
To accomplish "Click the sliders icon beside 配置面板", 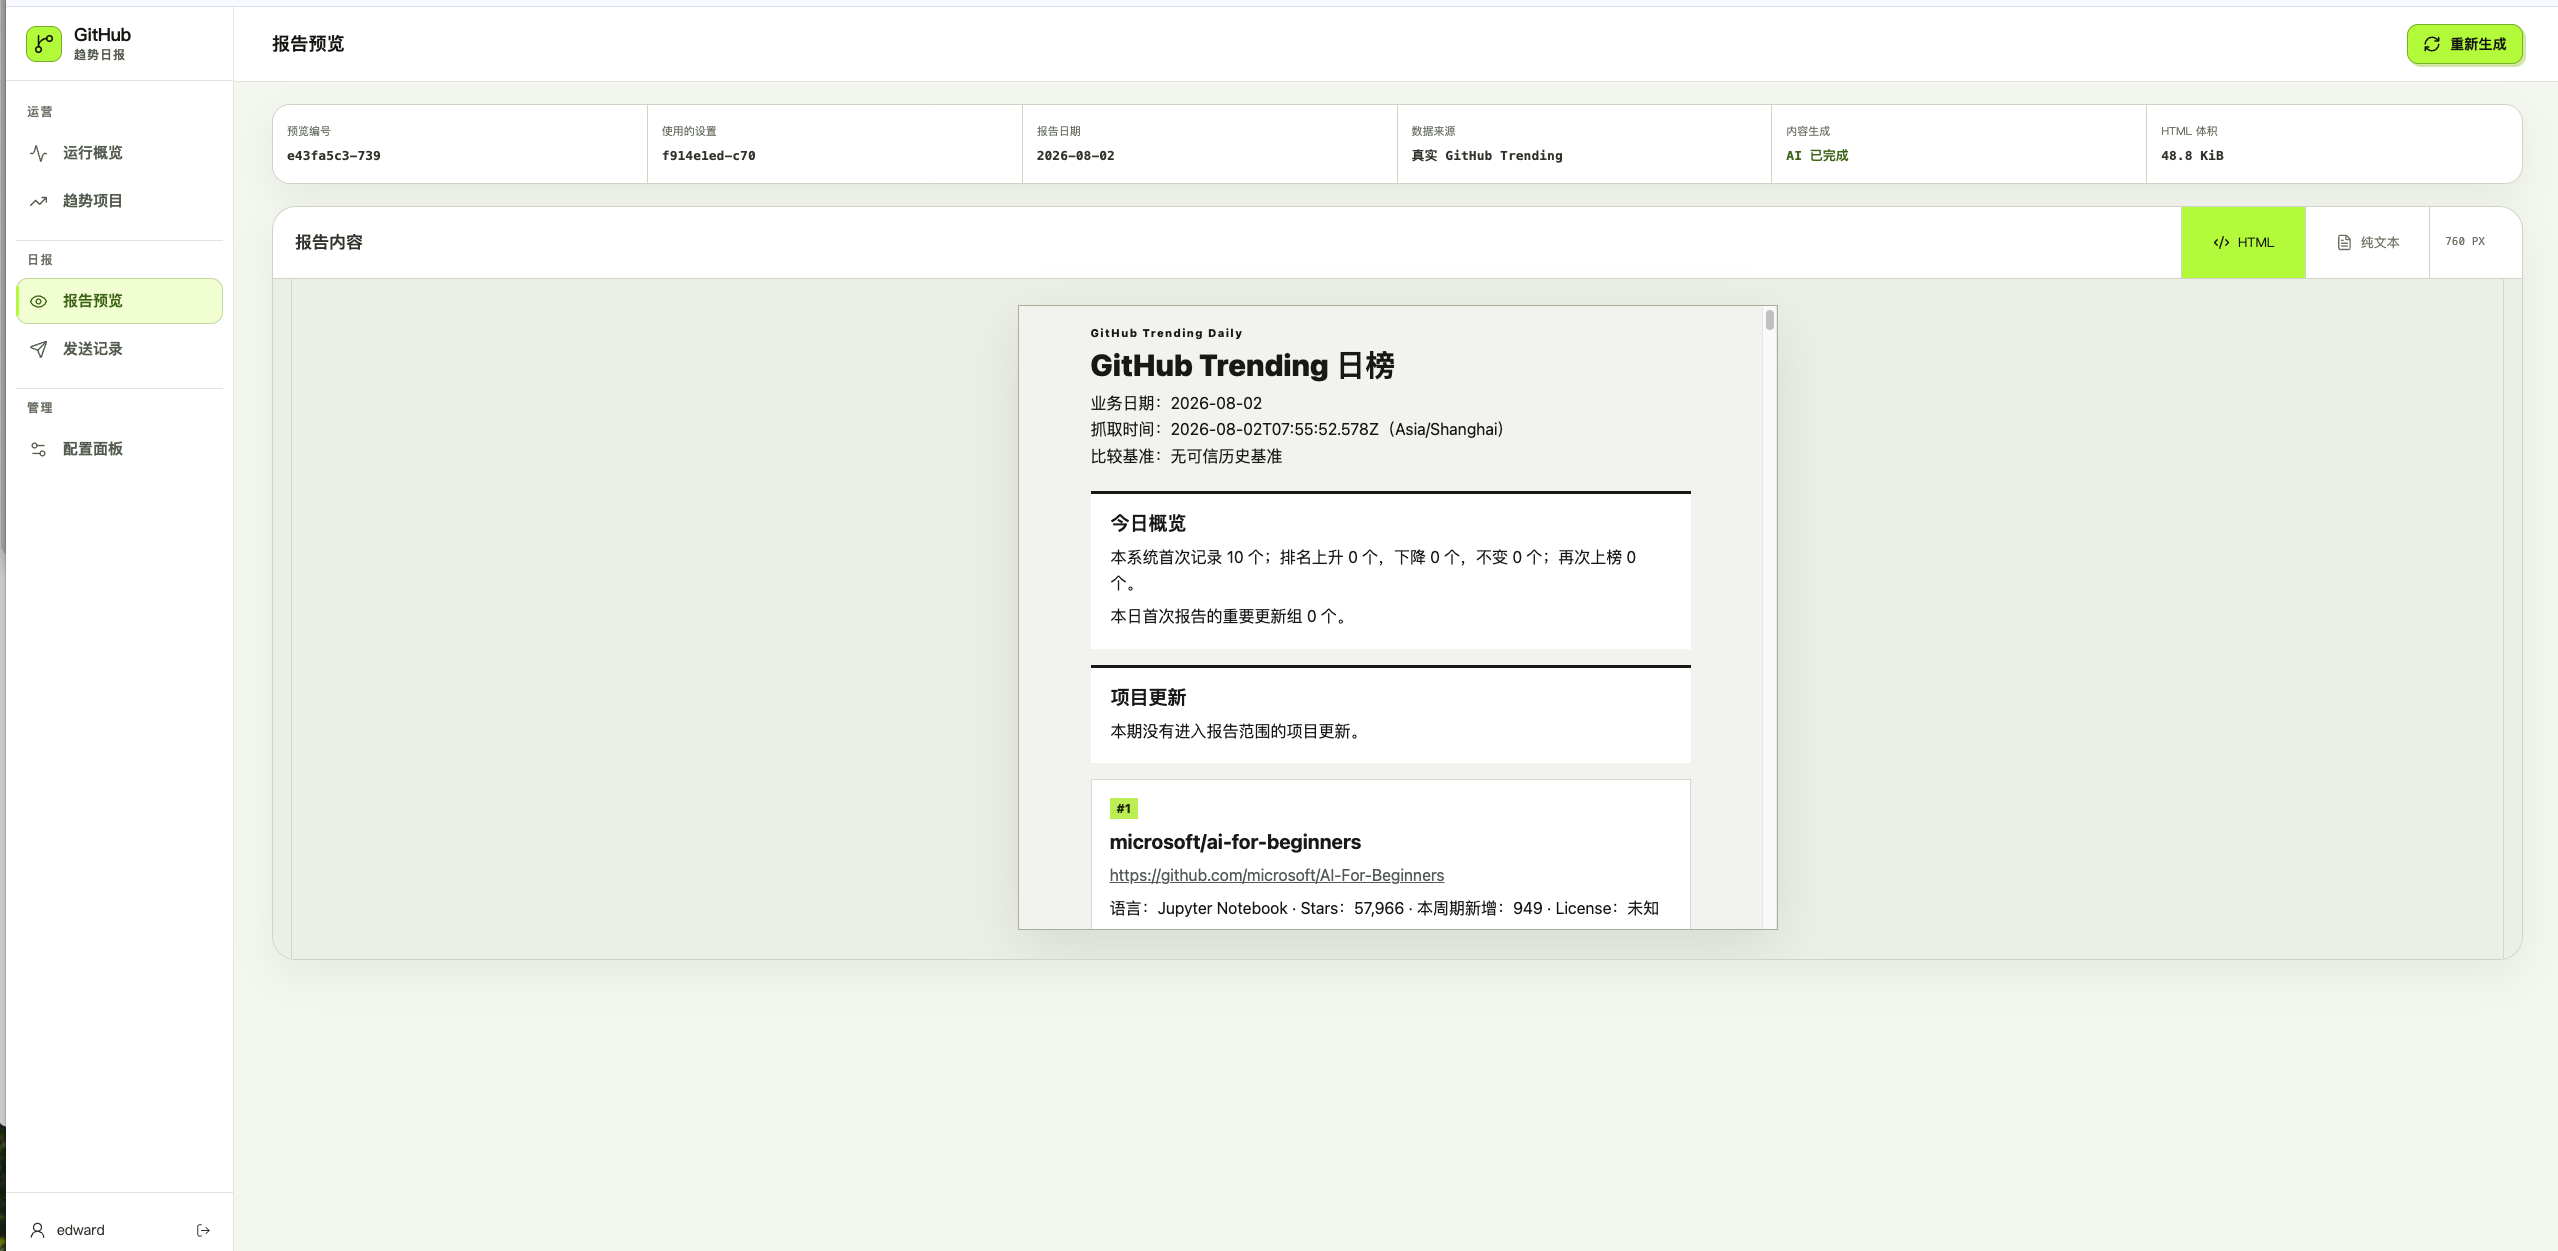I will [39, 449].
